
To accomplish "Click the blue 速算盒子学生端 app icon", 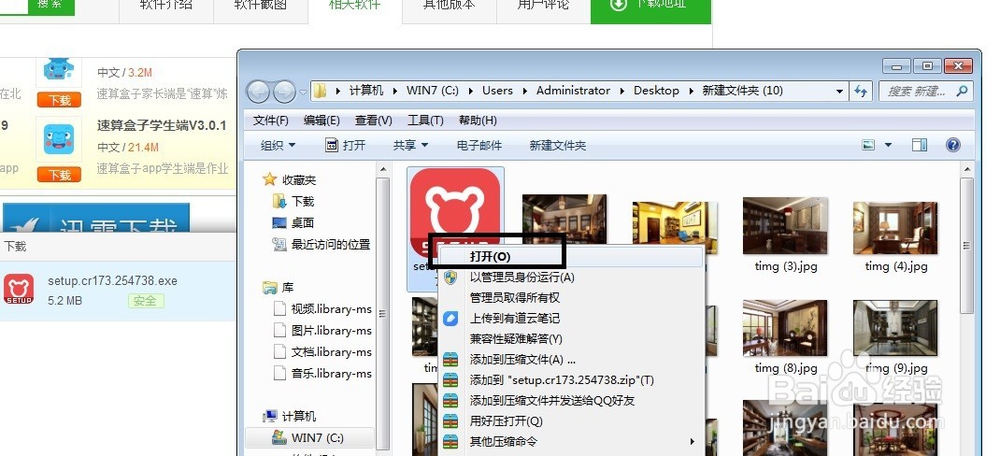I will 59,140.
